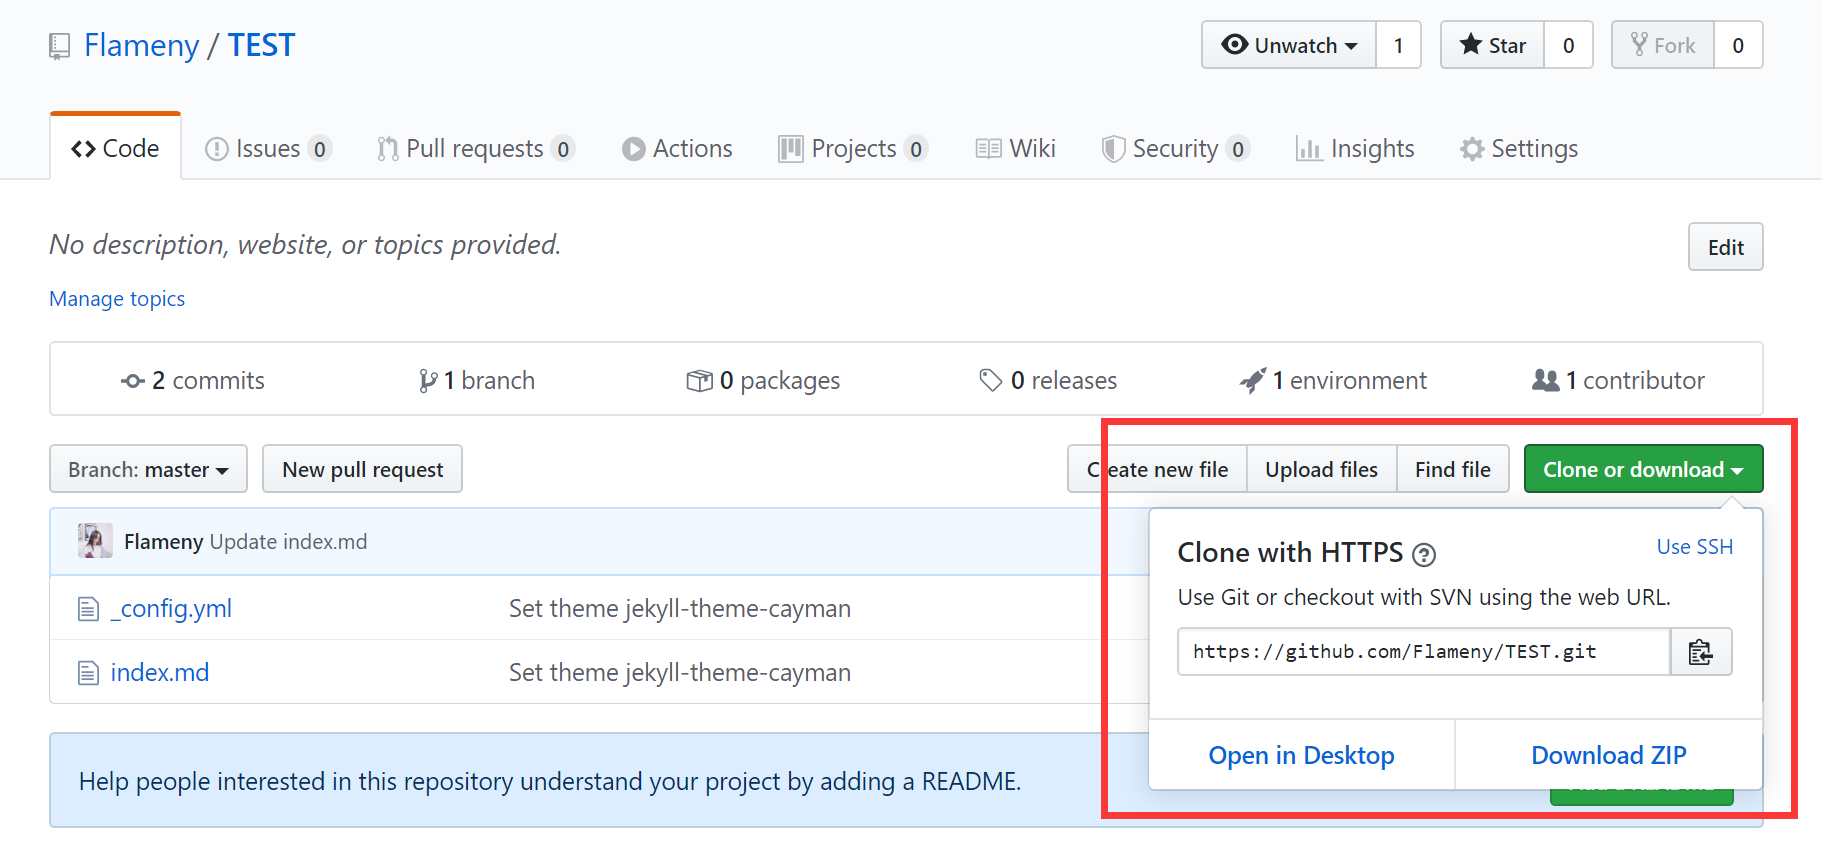Click the stargazers count next to Star
The width and height of the screenshot is (1821, 852).
1568,45
